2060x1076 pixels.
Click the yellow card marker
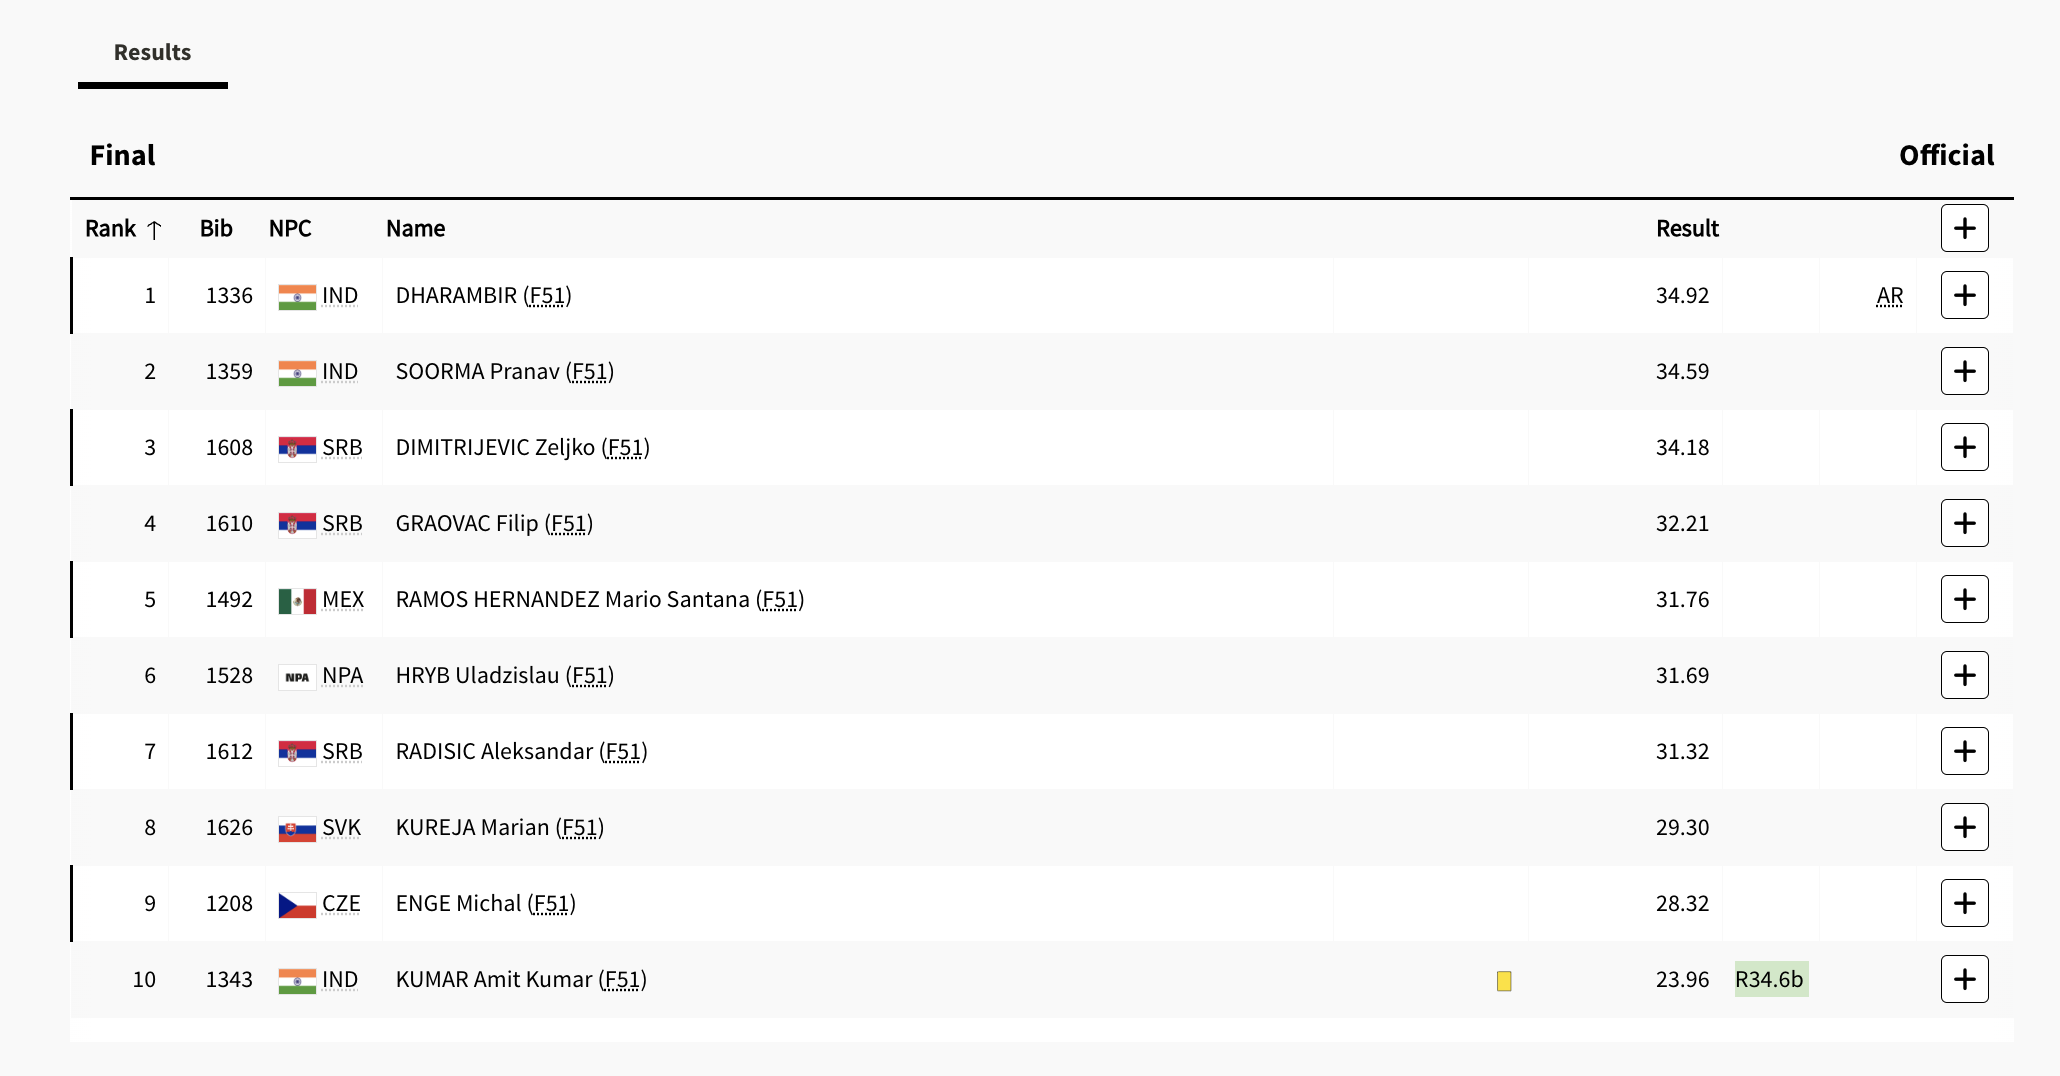(1503, 981)
